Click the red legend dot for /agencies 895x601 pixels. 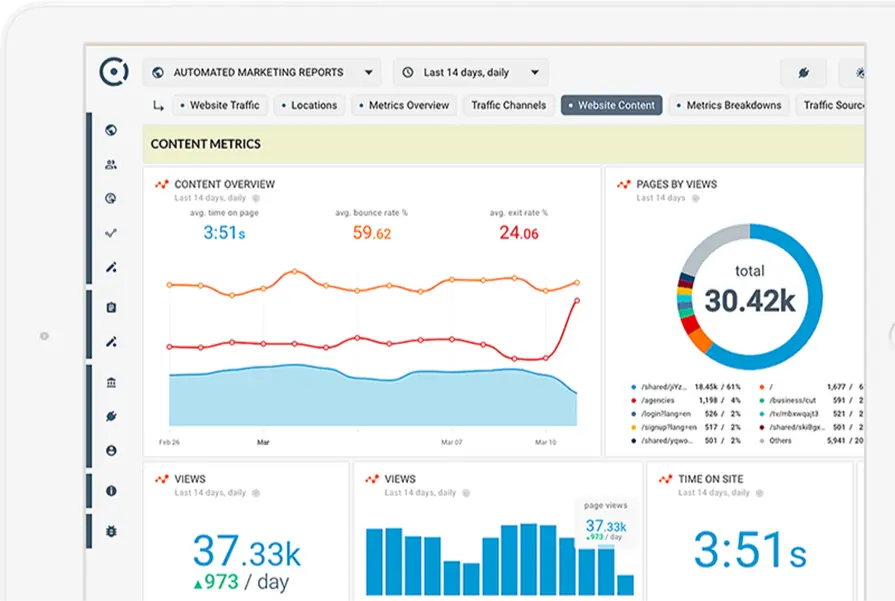click(634, 401)
